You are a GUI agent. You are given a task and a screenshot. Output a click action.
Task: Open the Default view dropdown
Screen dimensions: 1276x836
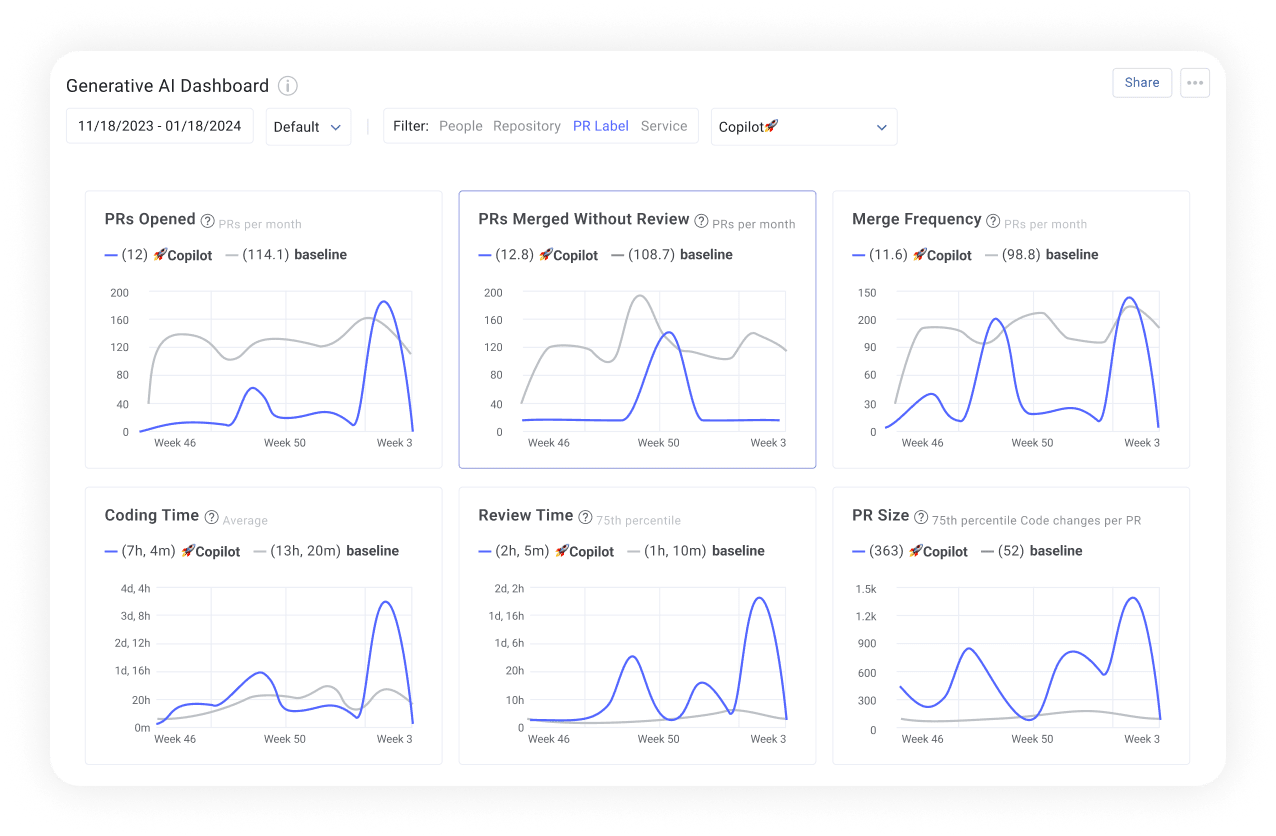(308, 127)
